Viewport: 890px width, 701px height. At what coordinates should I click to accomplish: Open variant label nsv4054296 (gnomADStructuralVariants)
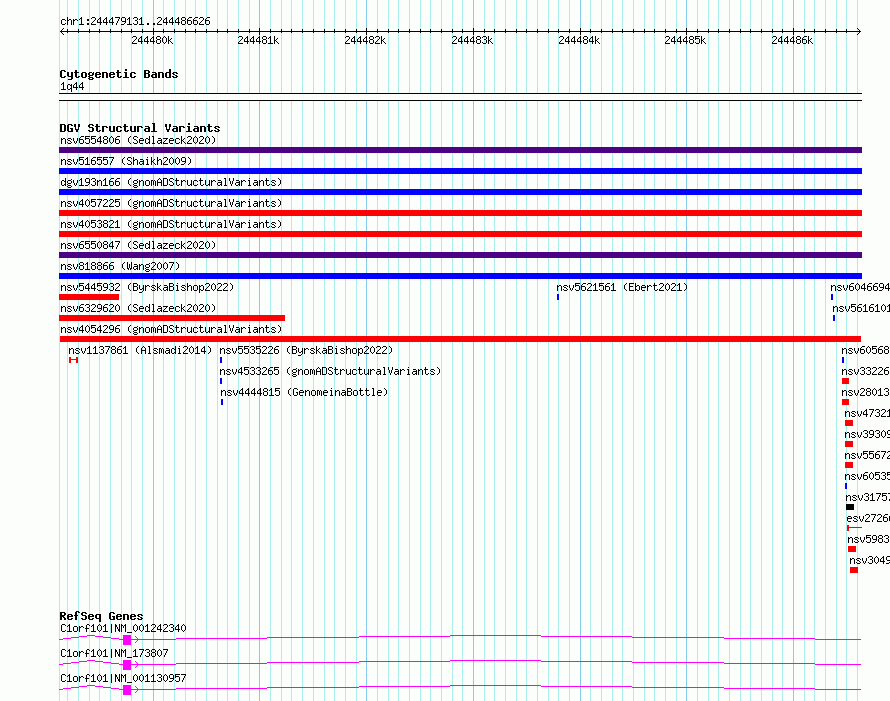(171, 329)
